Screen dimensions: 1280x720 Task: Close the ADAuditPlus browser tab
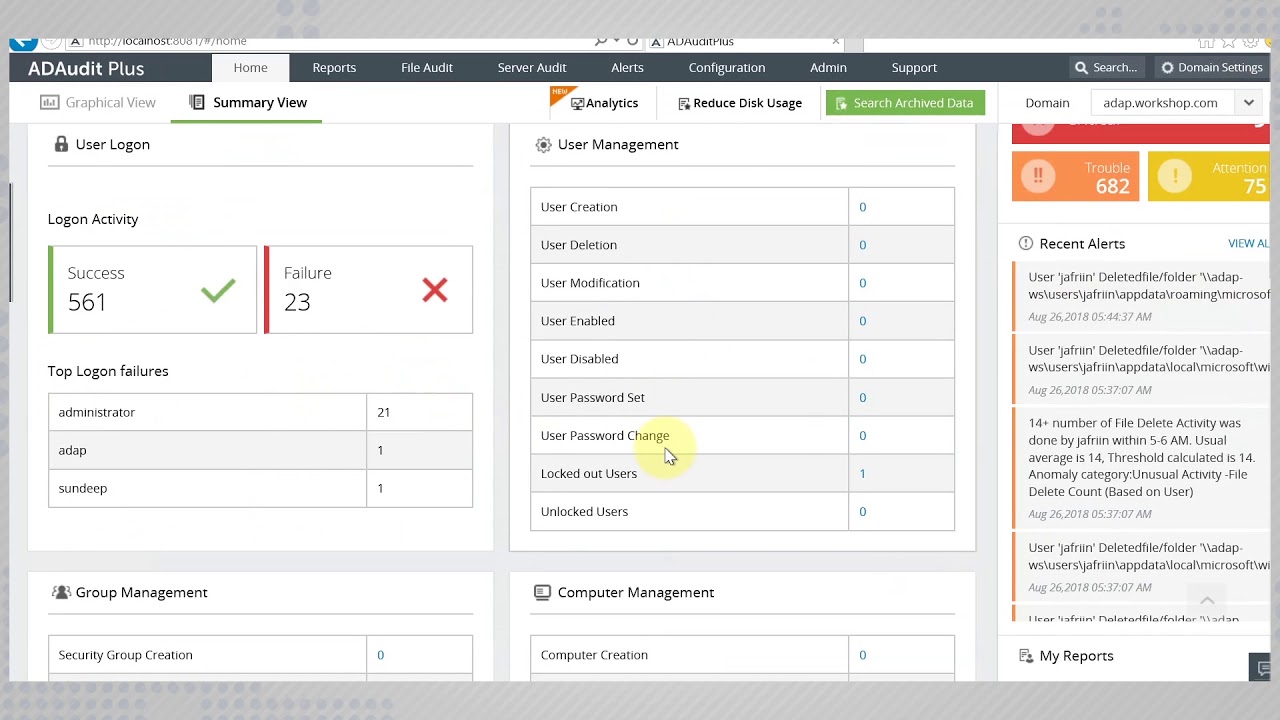(x=836, y=42)
